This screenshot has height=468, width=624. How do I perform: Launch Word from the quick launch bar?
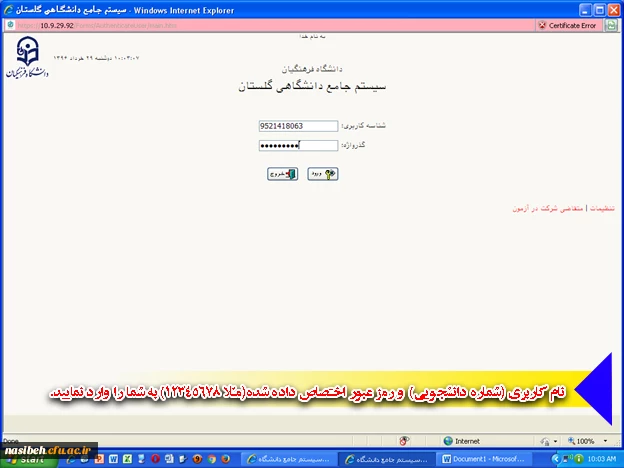click(115, 459)
